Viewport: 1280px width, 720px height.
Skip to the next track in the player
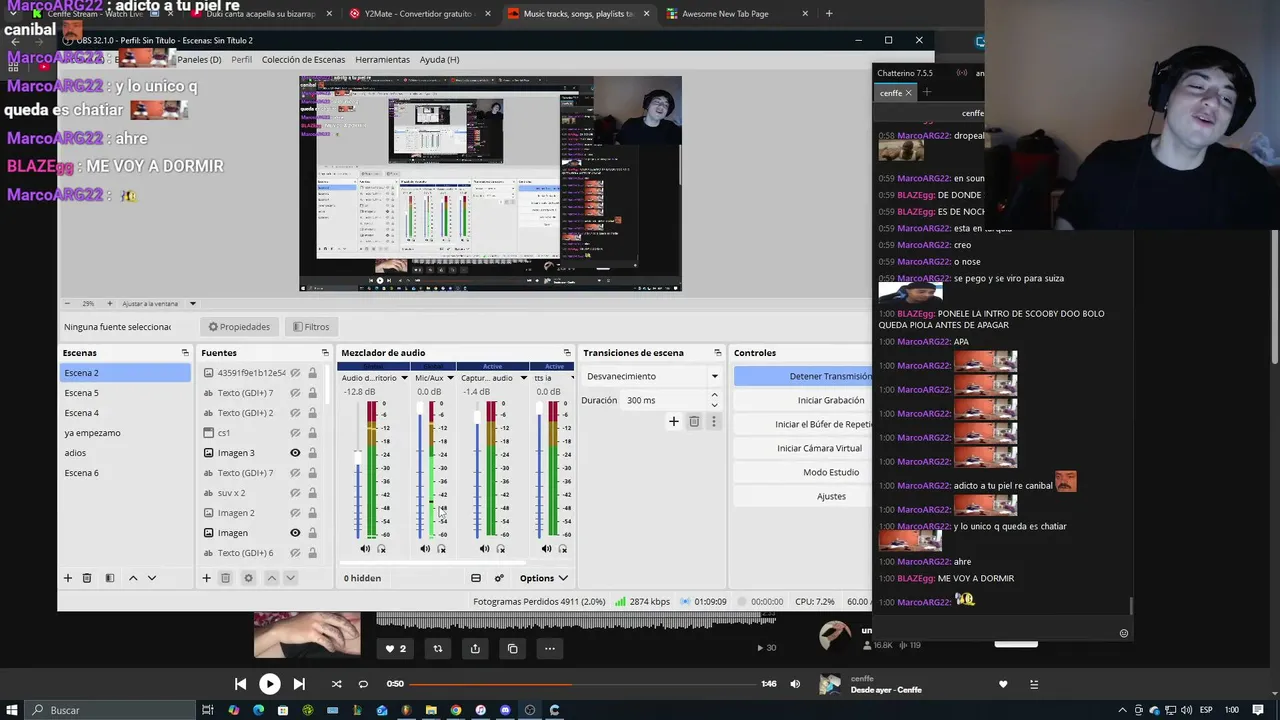tap(299, 684)
